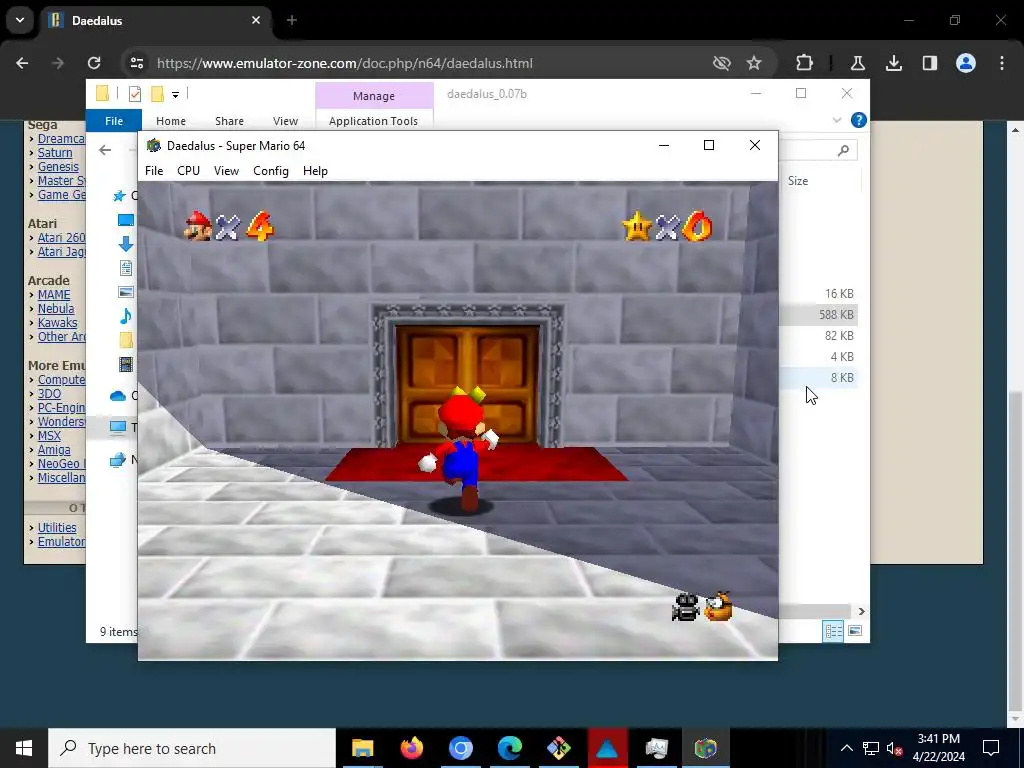The width and height of the screenshot is (1024, 768).
Task: Switch Explorer to large icons view
Action: coord(855,631)
